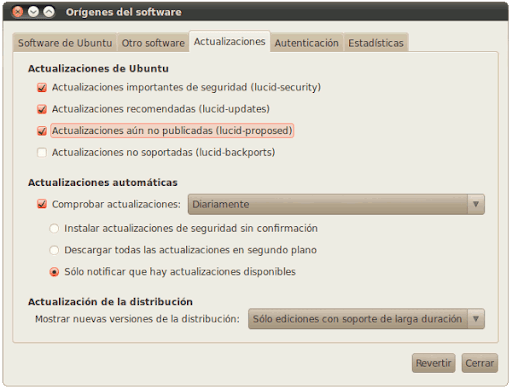Go to the Autenticación tab
Image resolution: width=512 pixels, height=389 pixels.
pyautogui.click(x=307, y=43)
